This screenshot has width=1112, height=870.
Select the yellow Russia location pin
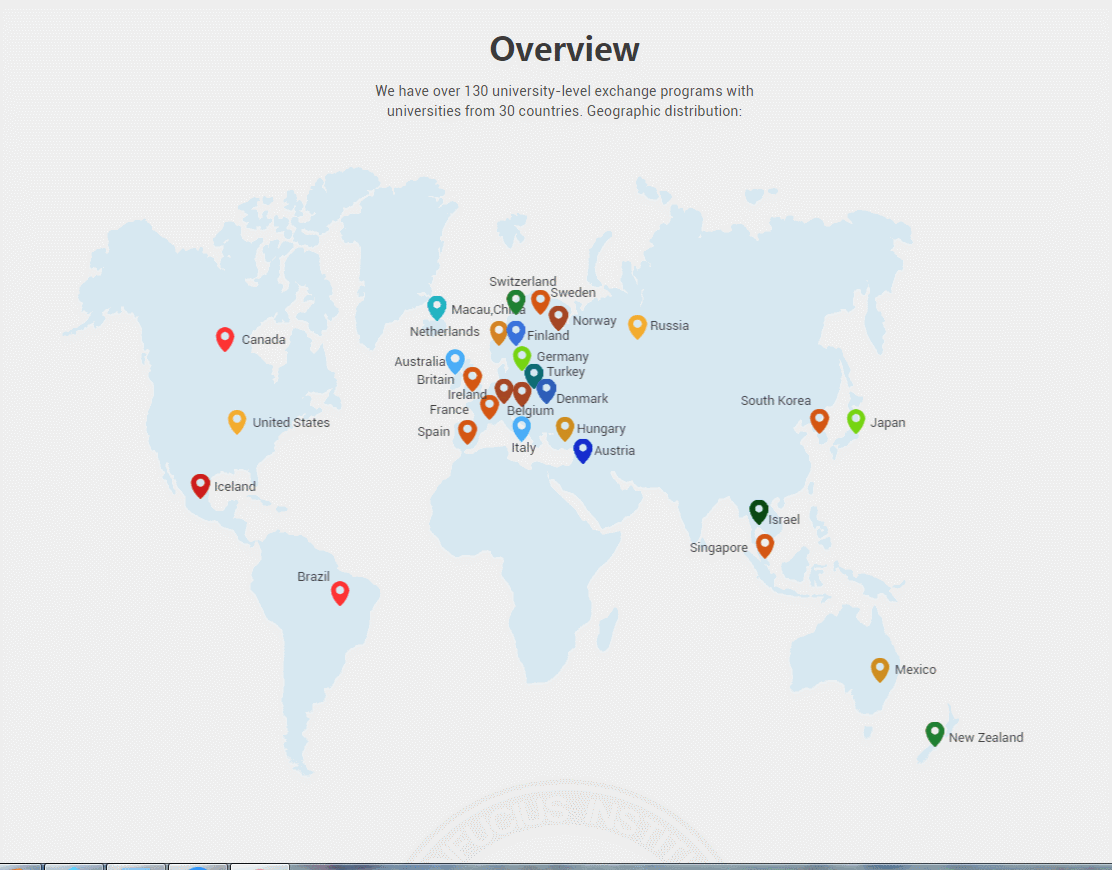point(637,326)
